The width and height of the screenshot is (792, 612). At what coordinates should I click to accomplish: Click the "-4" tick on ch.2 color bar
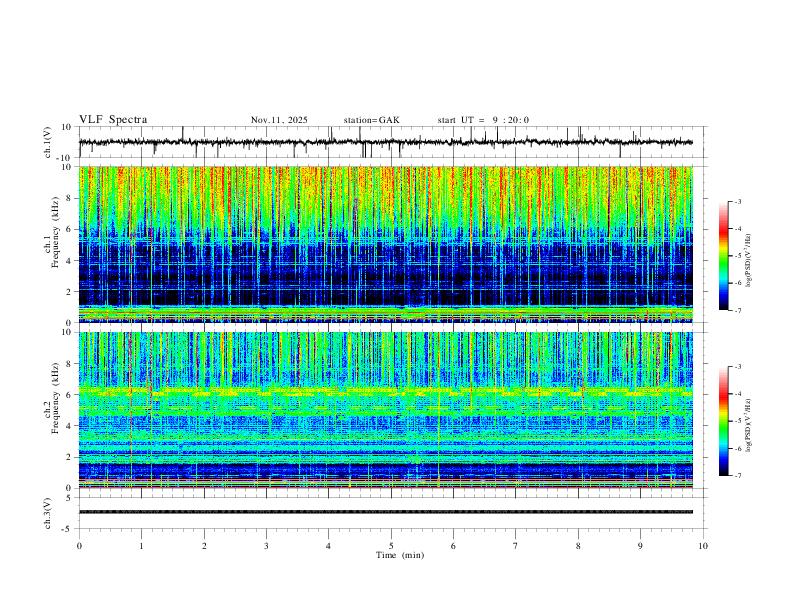[738, 393]
